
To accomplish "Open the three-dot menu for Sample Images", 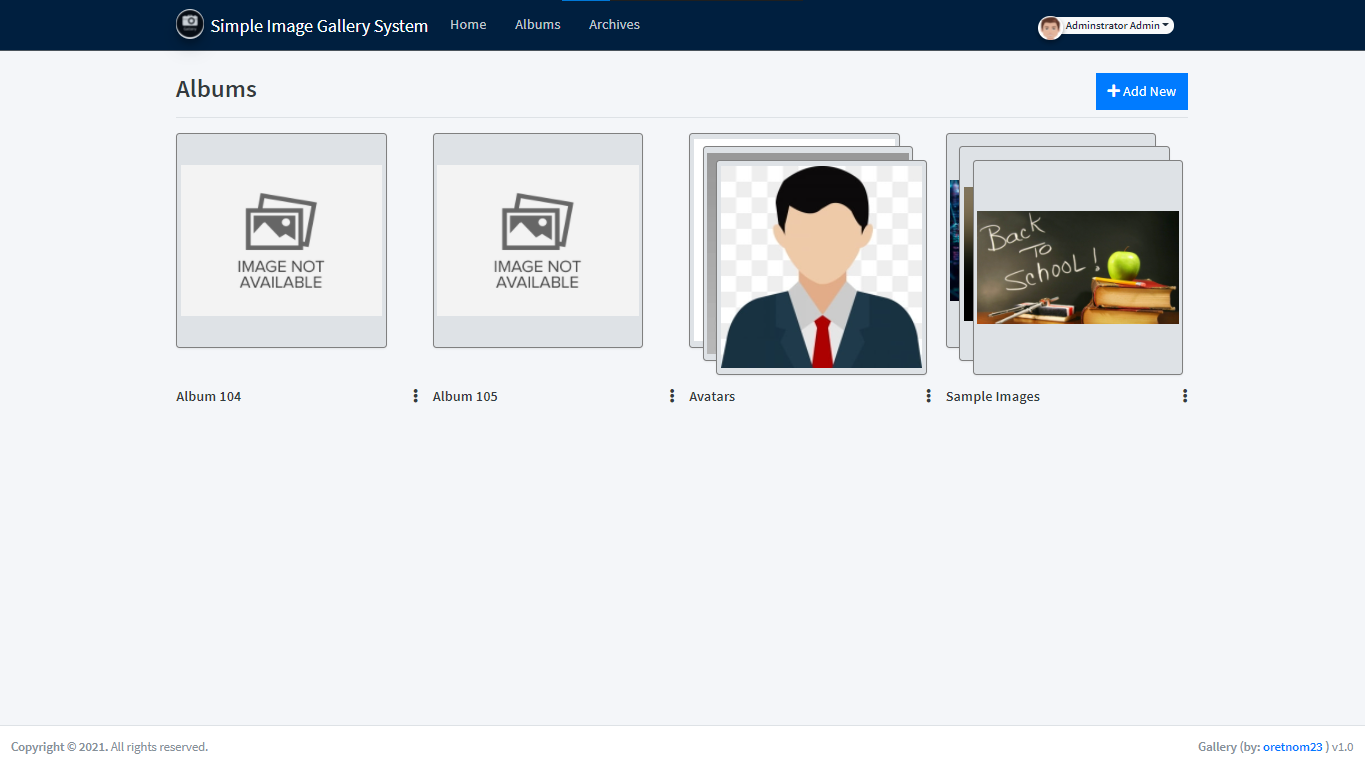I will point(1185,396).
